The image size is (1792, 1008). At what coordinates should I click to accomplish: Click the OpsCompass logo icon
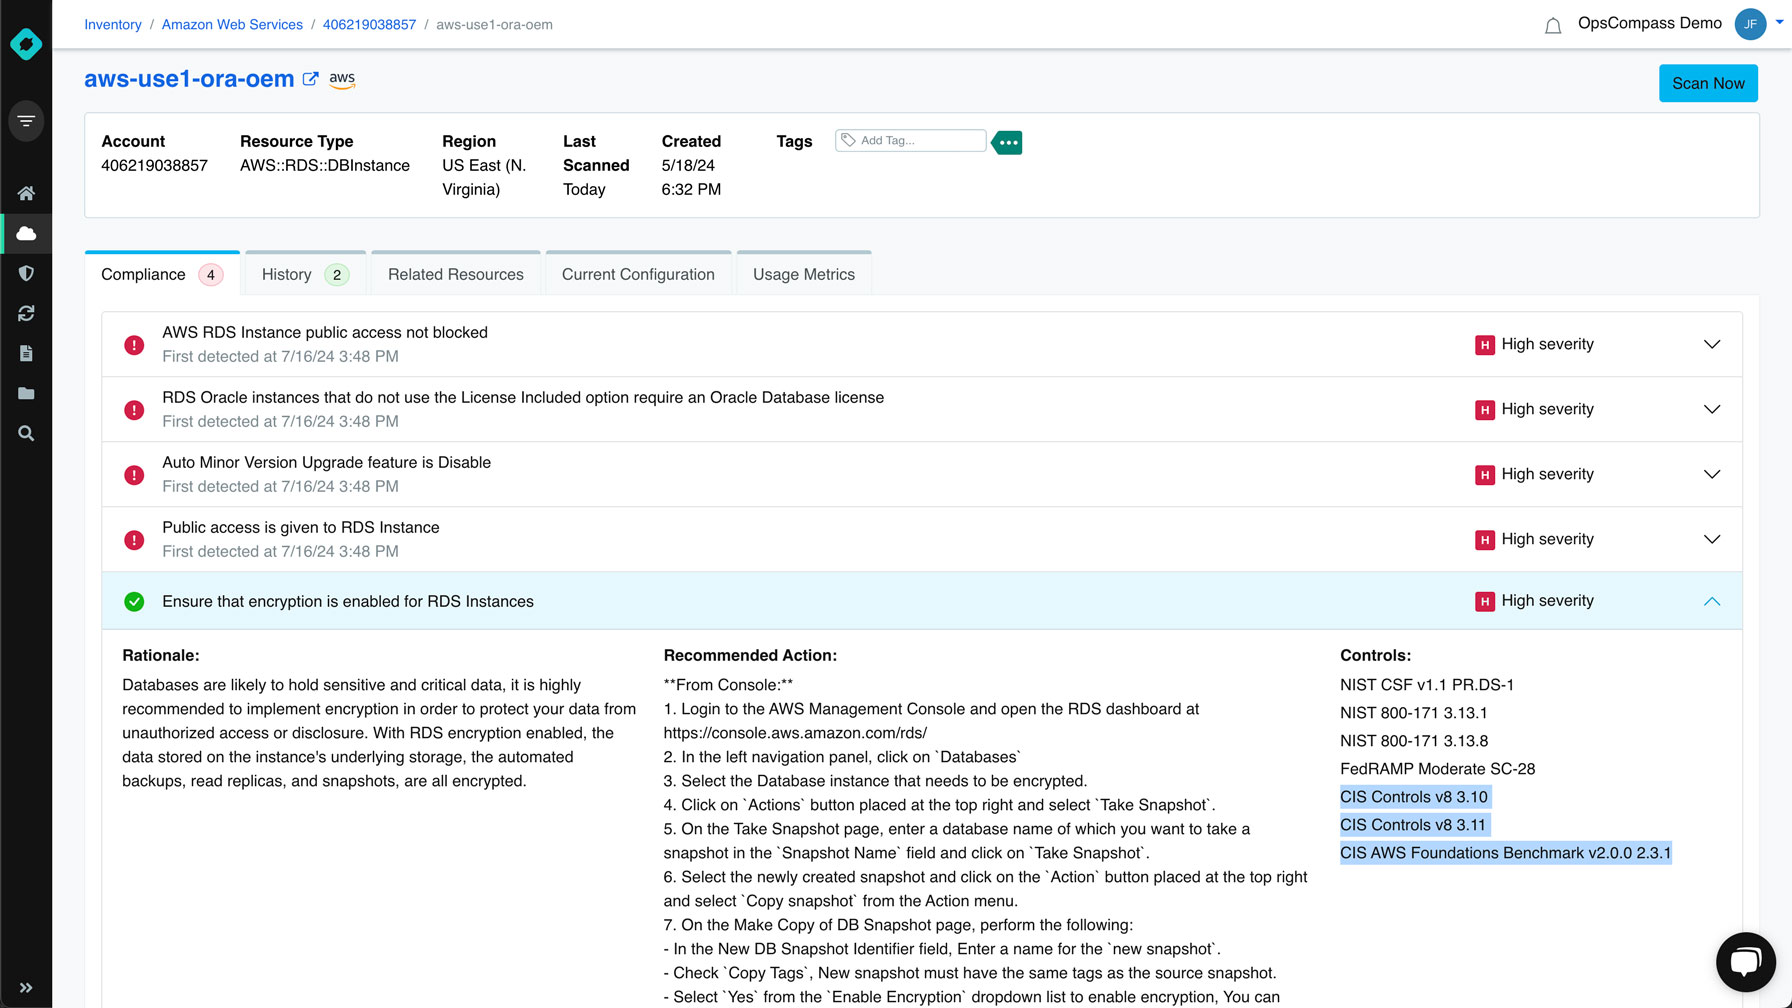click(26, 44)
